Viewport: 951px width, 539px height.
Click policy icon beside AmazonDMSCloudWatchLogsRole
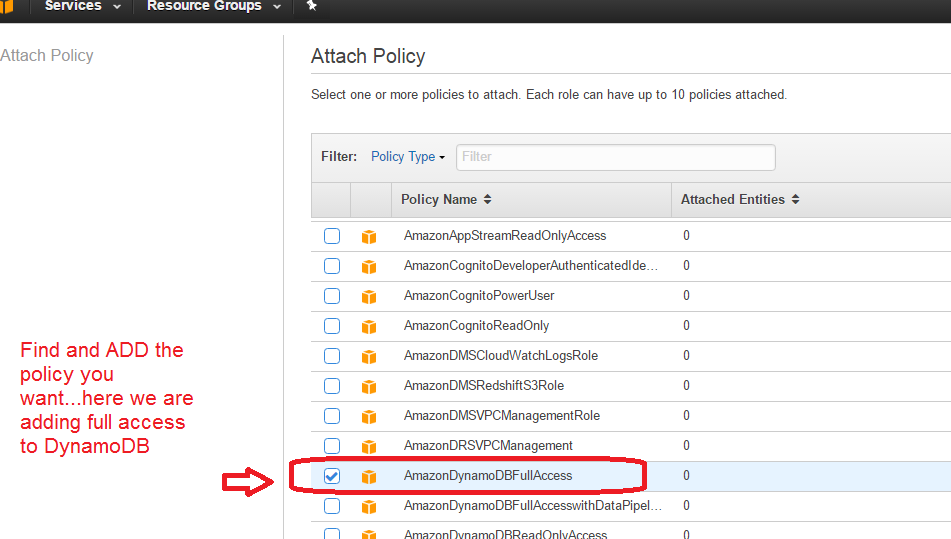[368, 357]
